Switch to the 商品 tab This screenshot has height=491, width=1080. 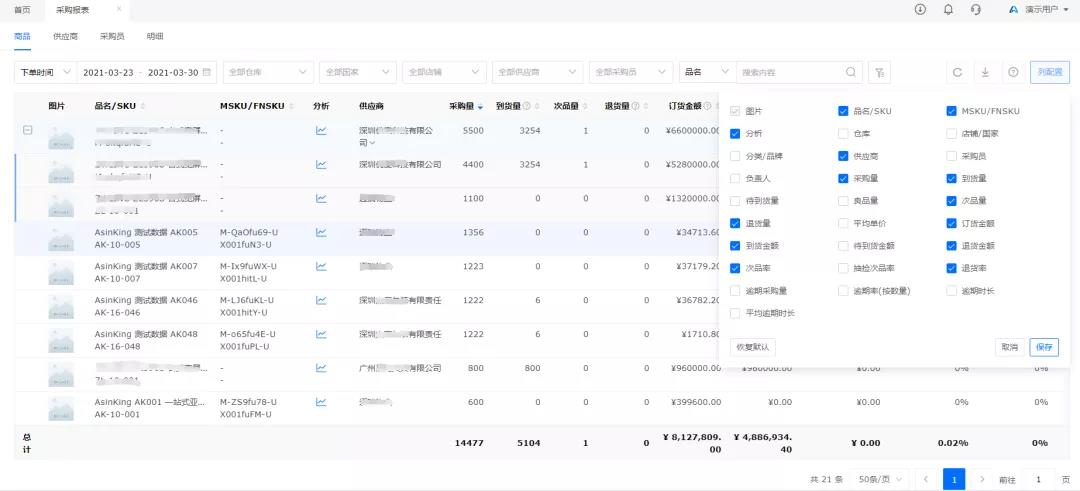pyautogui.click(x=22, y=36)
